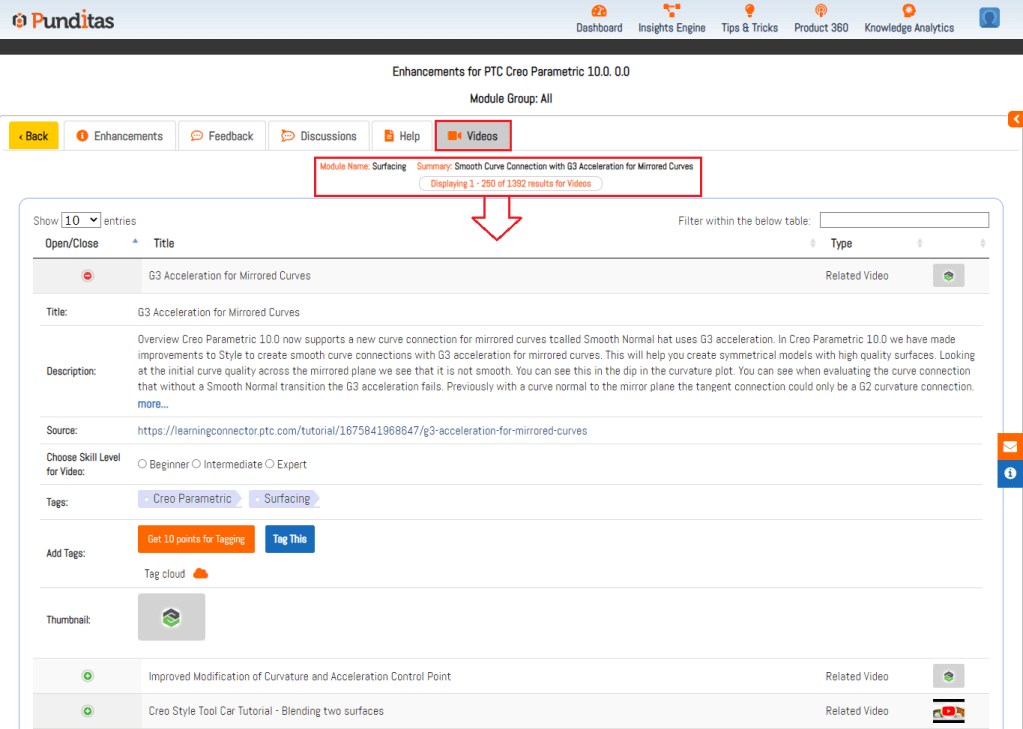1023x729 pixels.
Task: Click the Tag This button
Action: point(289,539)
